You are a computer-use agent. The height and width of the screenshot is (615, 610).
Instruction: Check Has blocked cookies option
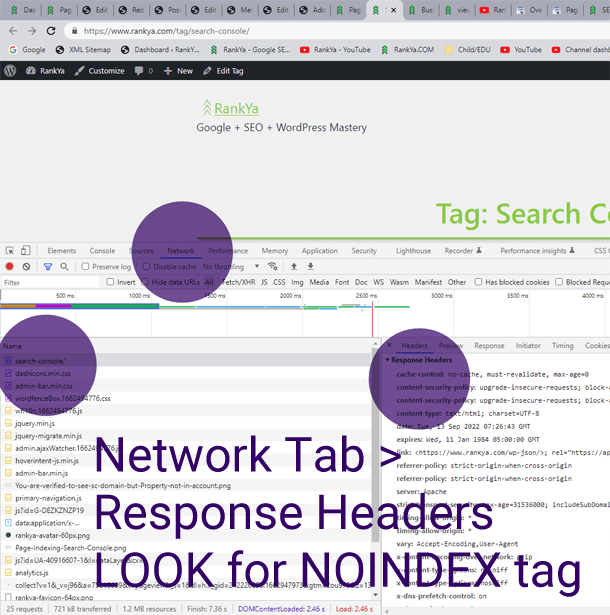click(x=478, y=282)
